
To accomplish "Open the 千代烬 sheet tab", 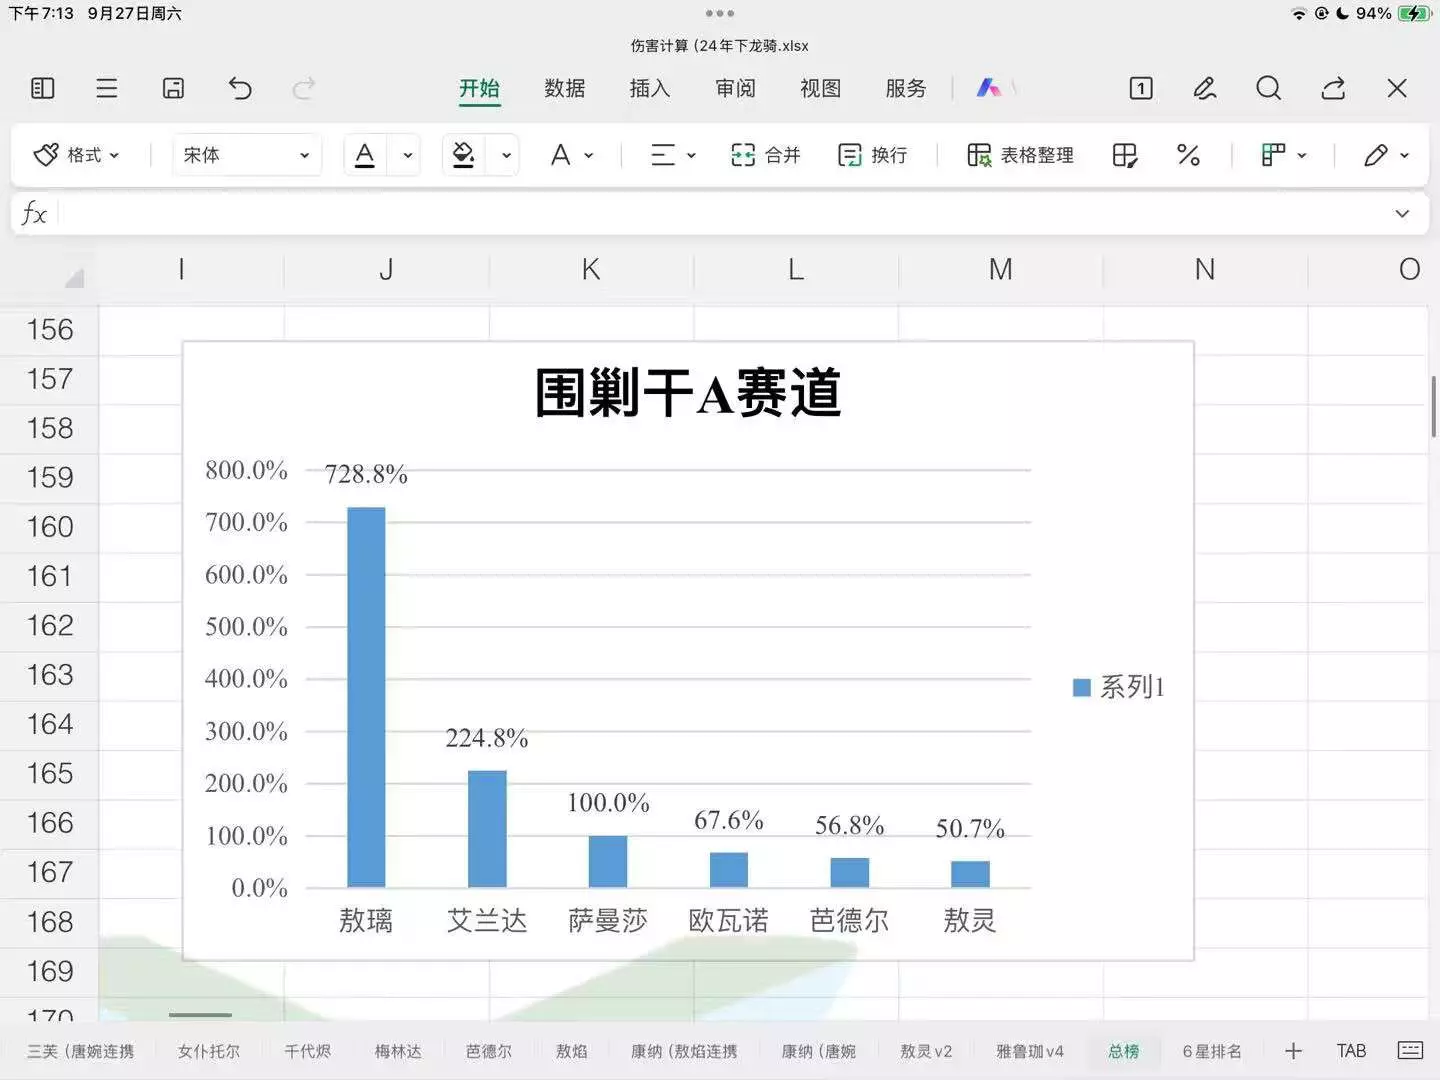I will pyautogui.click(x=307, y=1051).
